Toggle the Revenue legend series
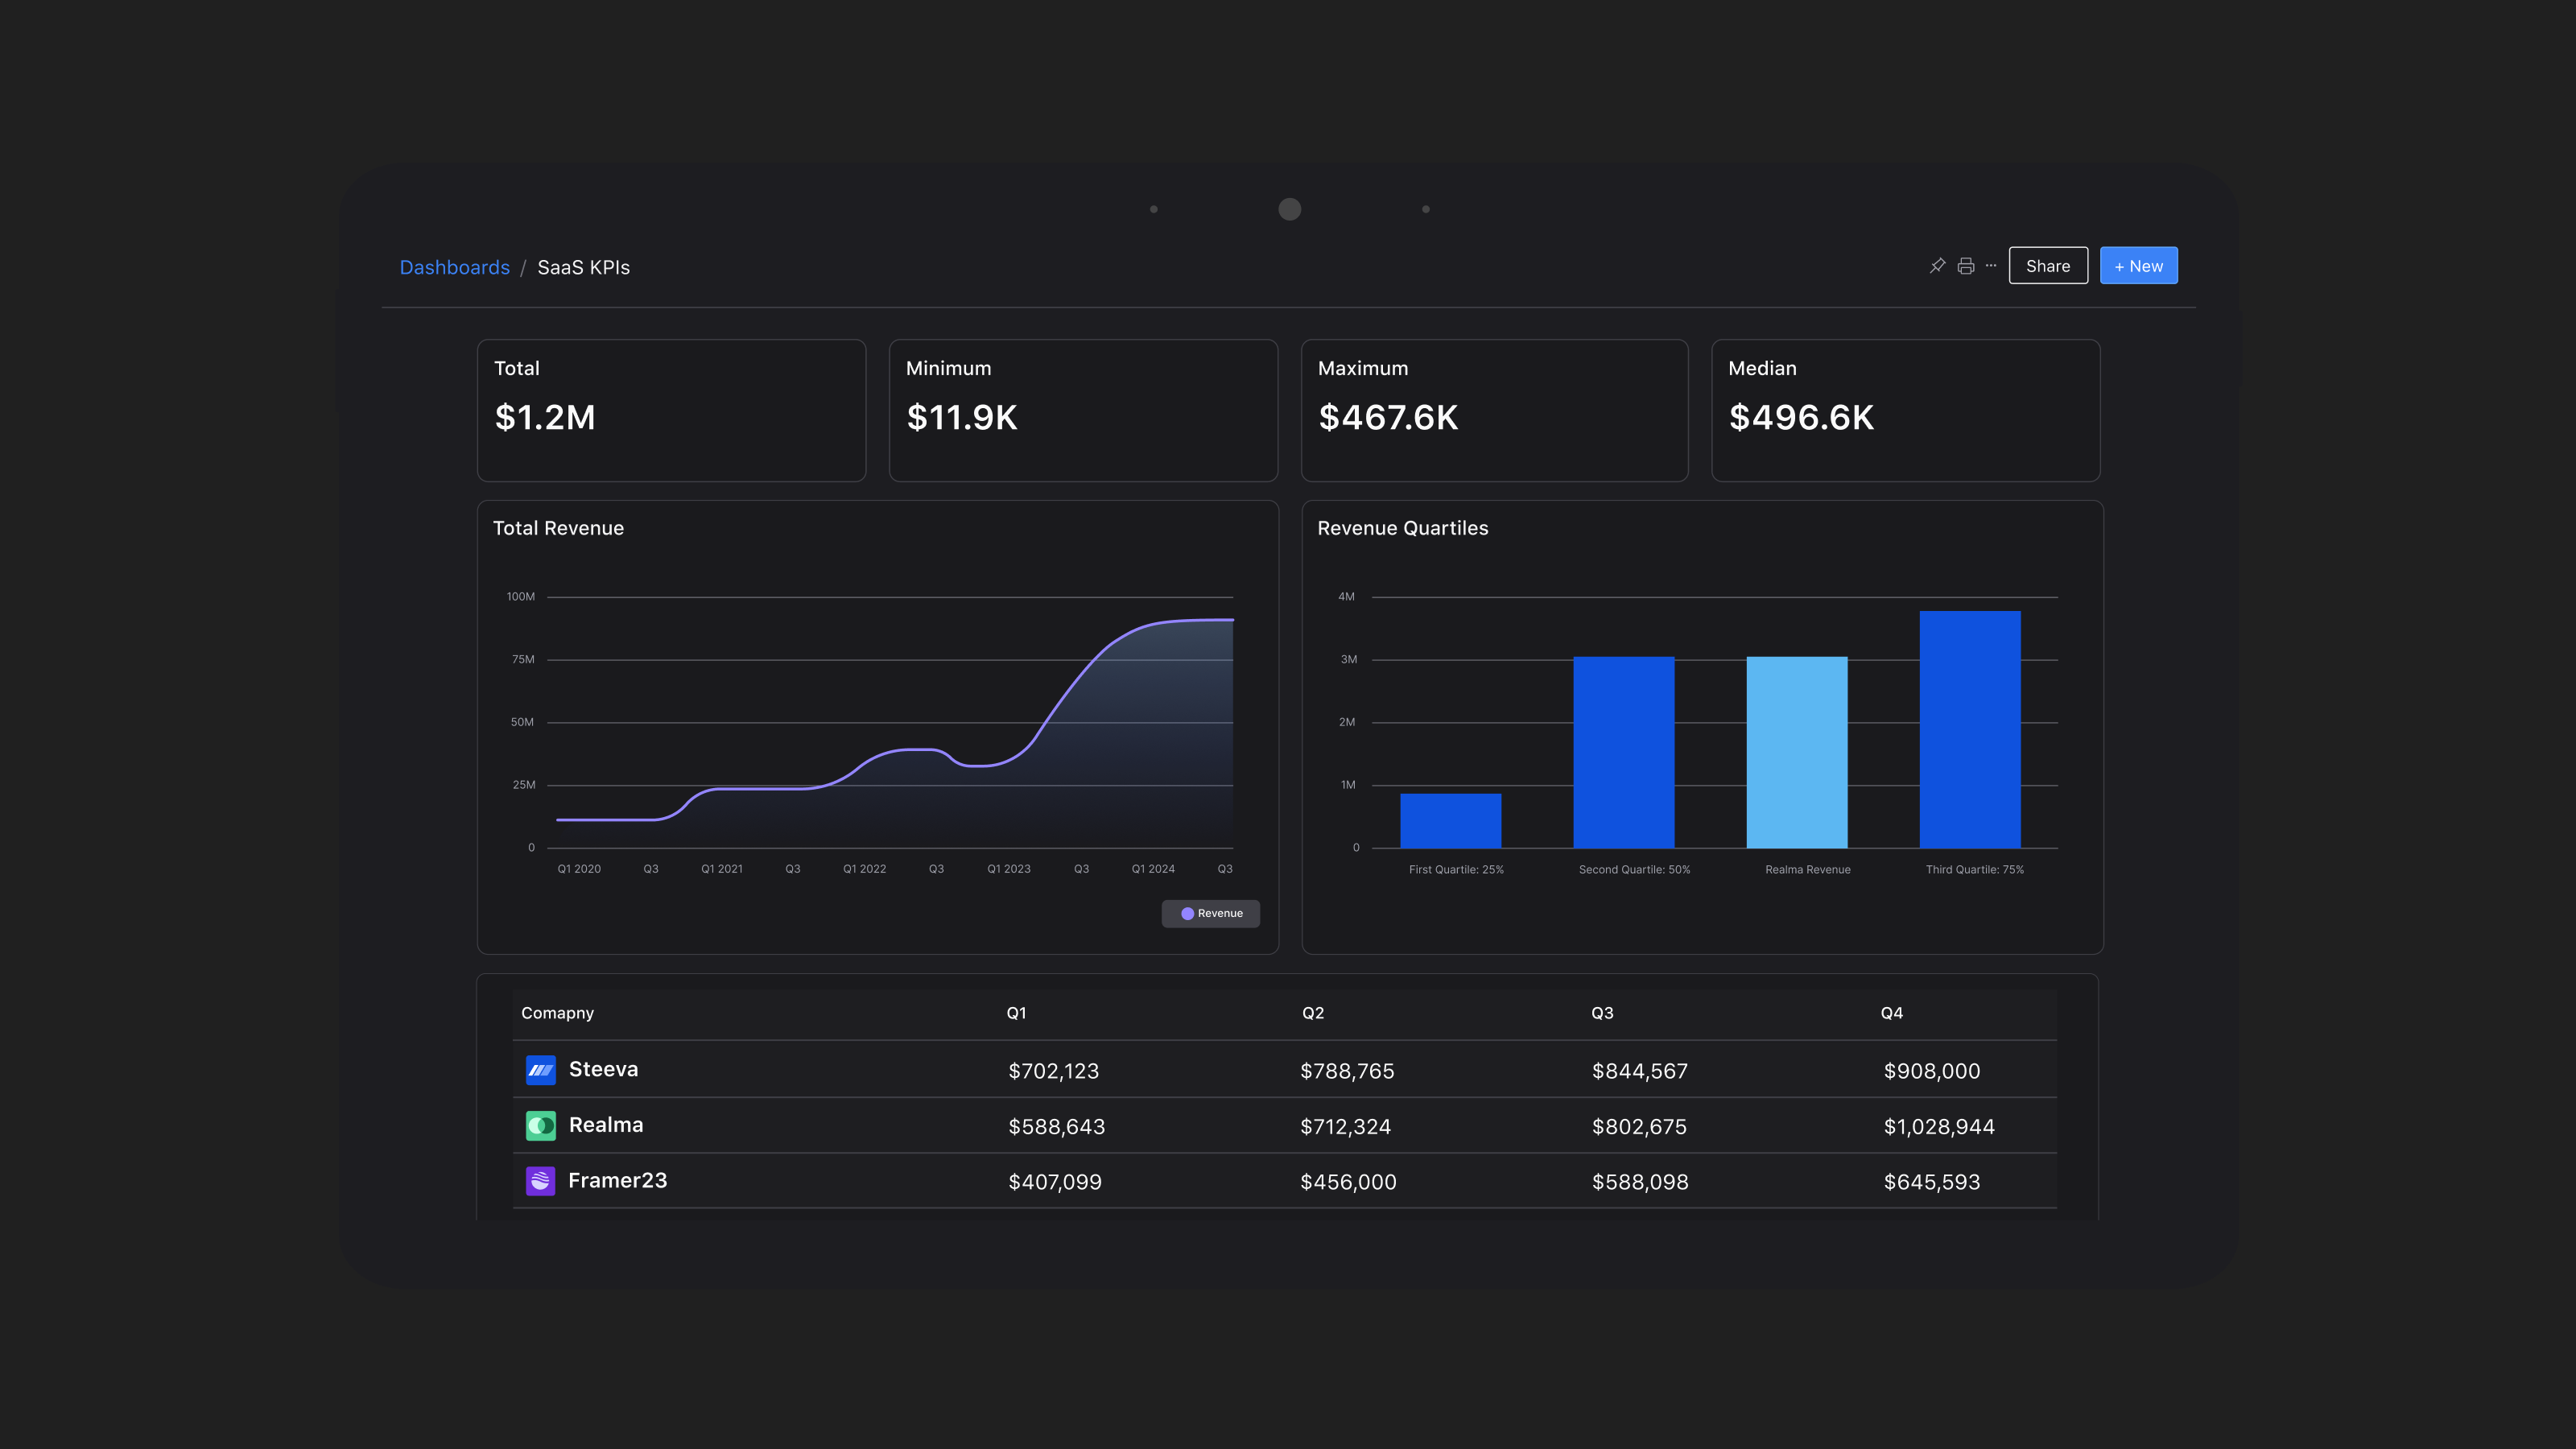This screenshot has height=1449, width=2576. [1210, 913]
